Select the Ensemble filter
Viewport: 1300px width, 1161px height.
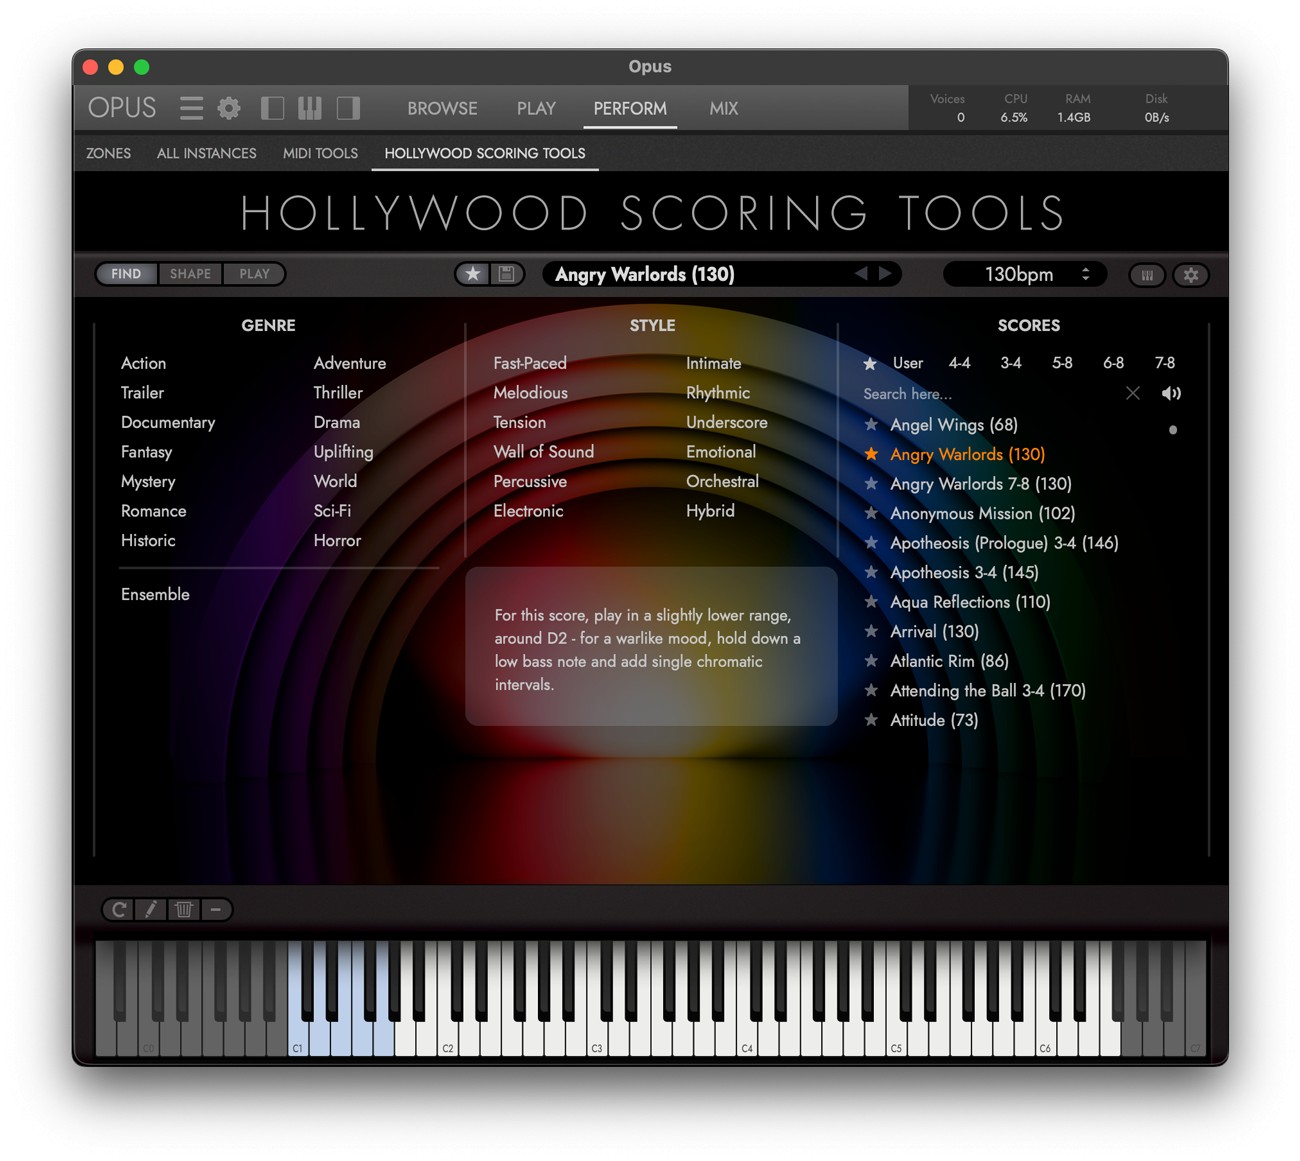[155, 594]
